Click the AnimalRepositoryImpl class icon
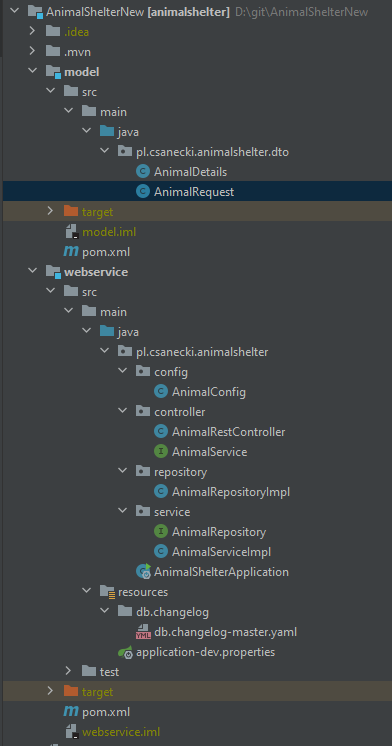392x746 pixels. [x=161, y=491]
